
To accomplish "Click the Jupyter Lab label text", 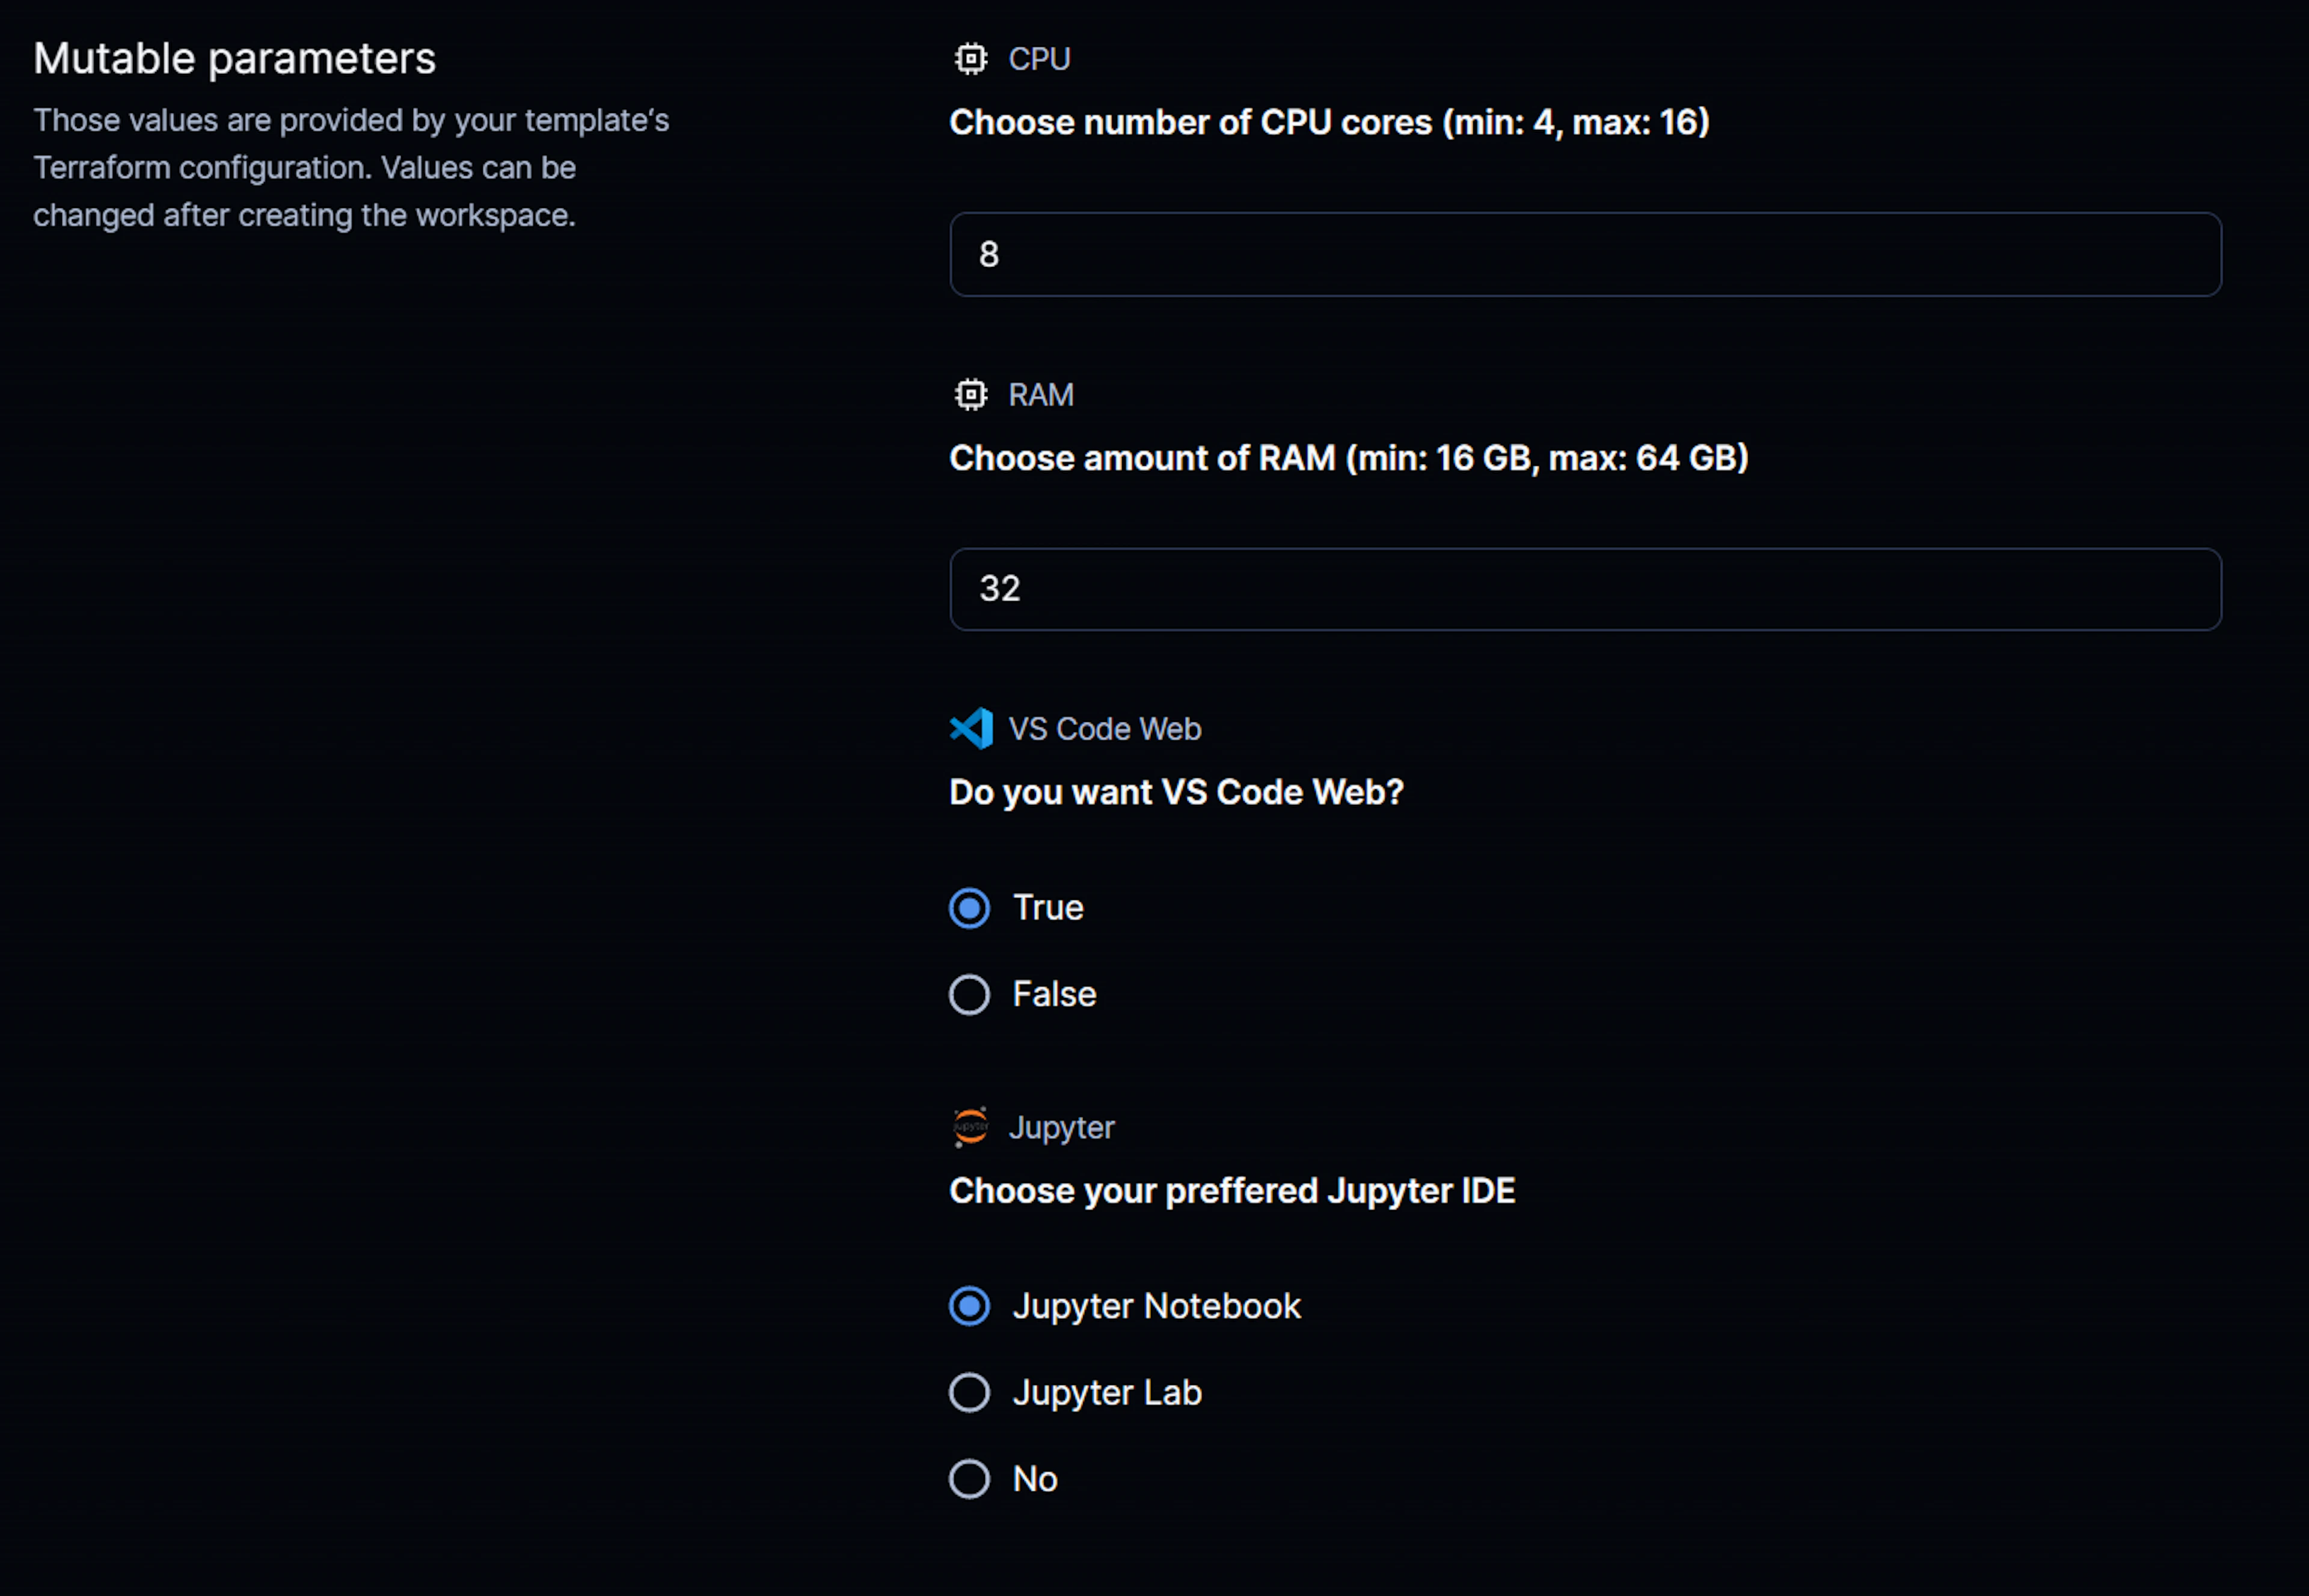I will tap(1107, 1393).
